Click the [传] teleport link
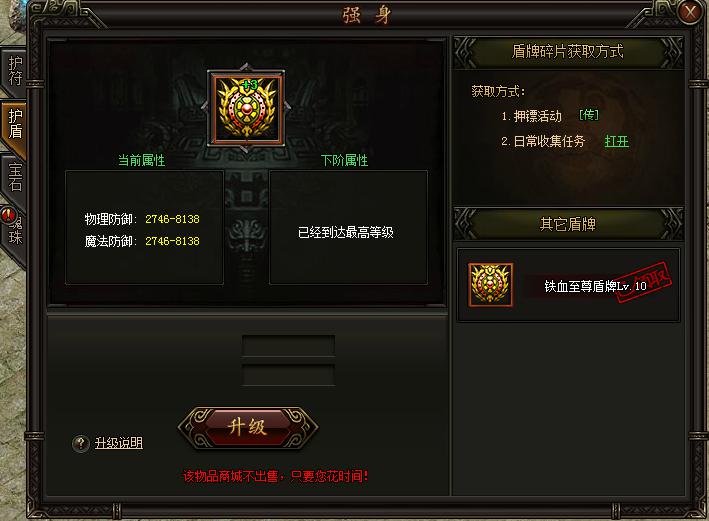 589,115
